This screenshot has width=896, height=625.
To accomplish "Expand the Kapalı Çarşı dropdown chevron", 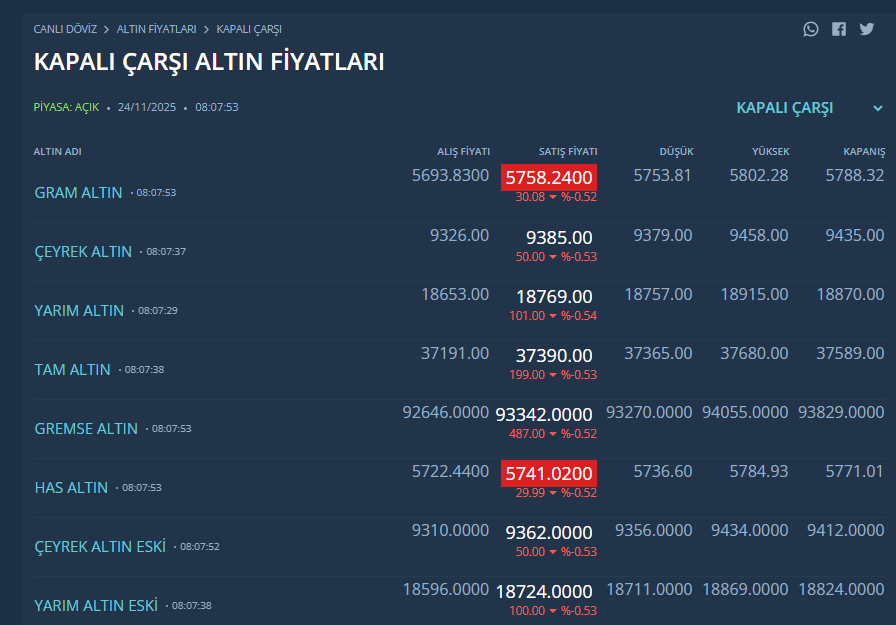I will point(877,109).
